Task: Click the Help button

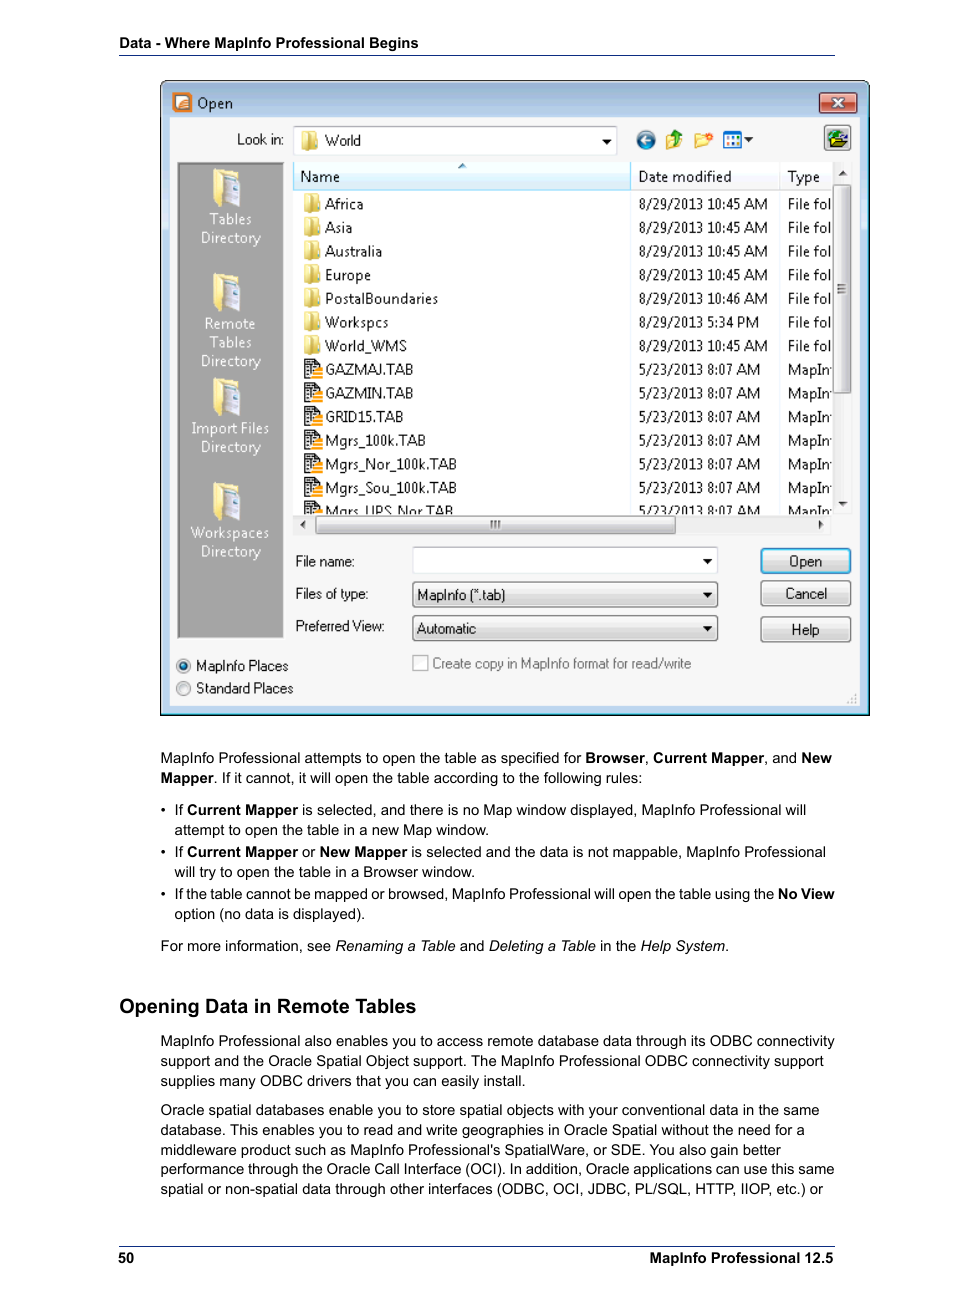Action: click(x=805, y=629)
